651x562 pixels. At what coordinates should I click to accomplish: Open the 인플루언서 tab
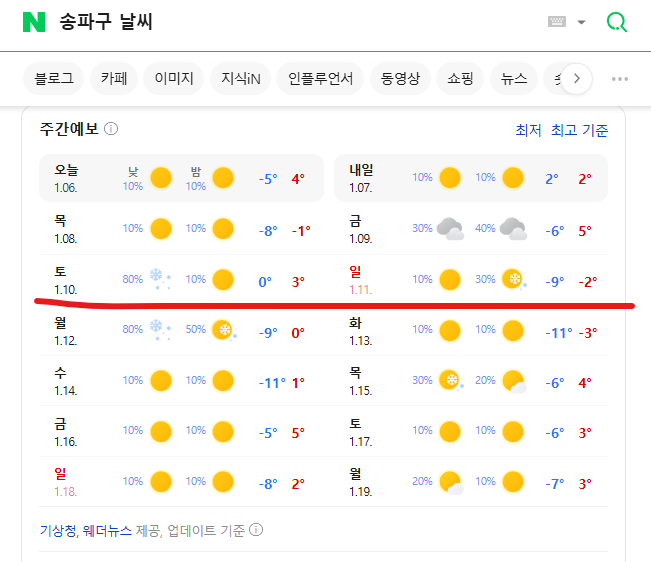pos(320,79)
